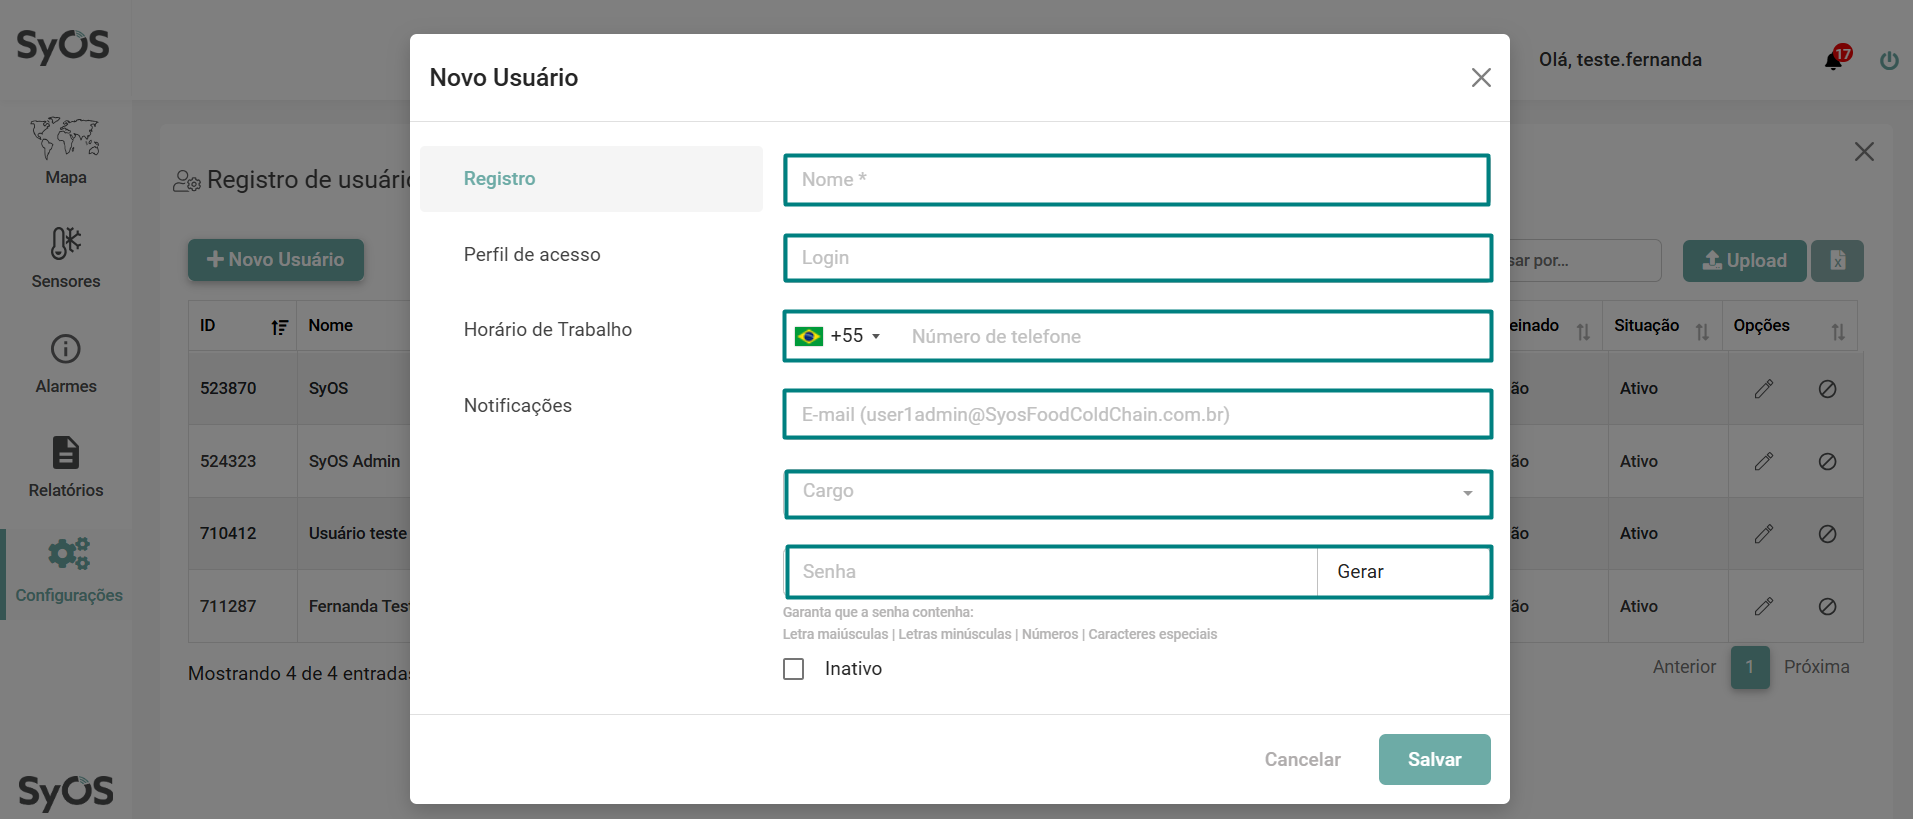This screenshot has width=1913, height=819.
Task: Open the +55 country code selector
Action: click(838, 336)
